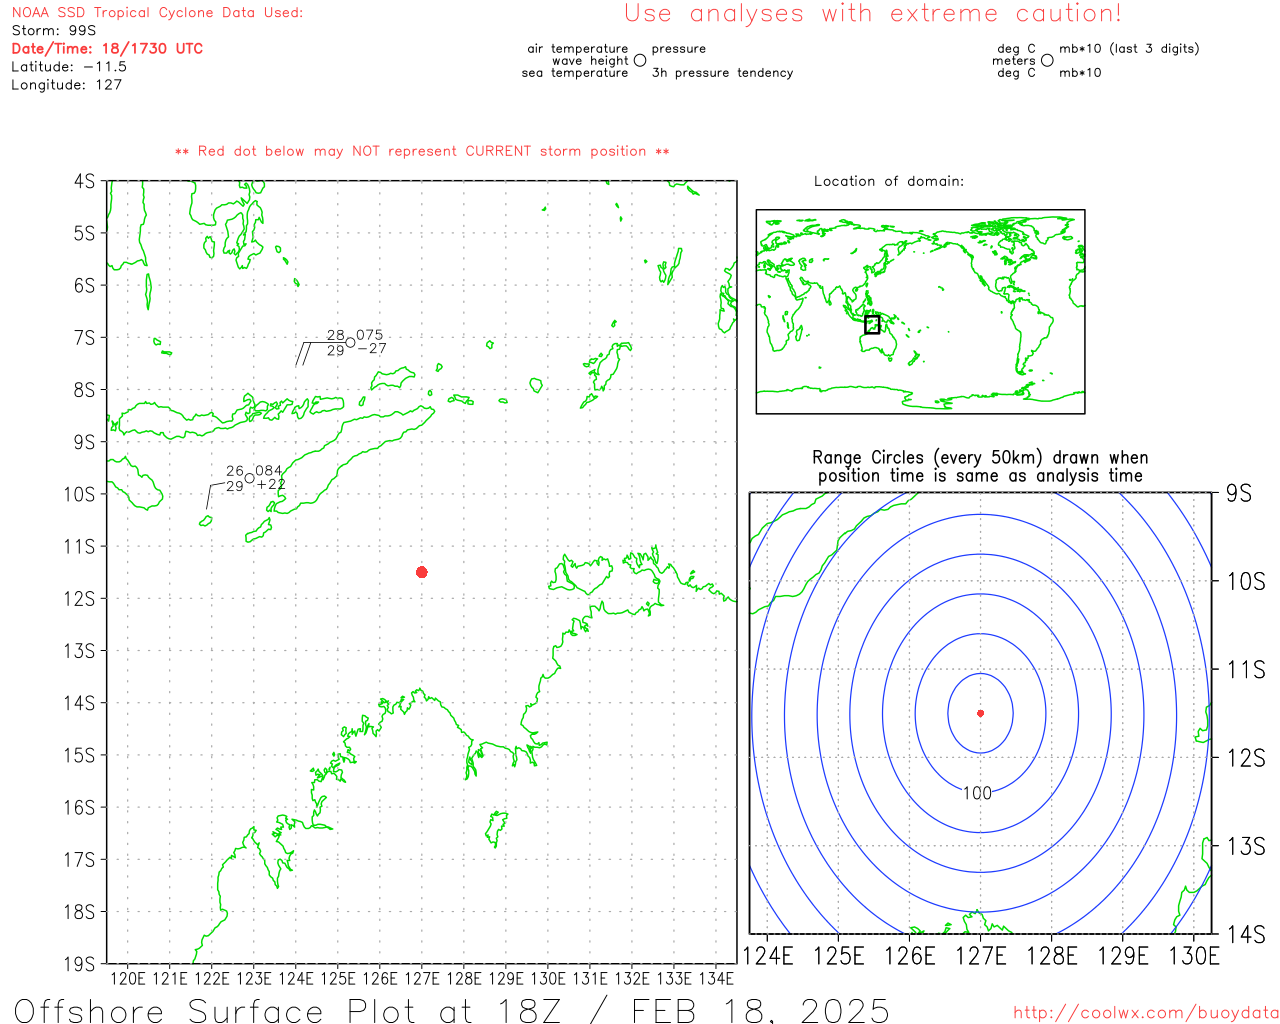Click the red center dot in the range circles plot
Screen dimensions: 1280x1024
point(980,713)
